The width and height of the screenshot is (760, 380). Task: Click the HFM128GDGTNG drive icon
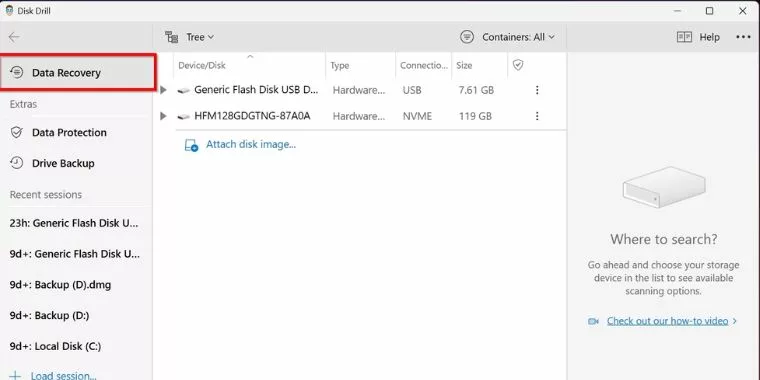click(x=183, y=116)
